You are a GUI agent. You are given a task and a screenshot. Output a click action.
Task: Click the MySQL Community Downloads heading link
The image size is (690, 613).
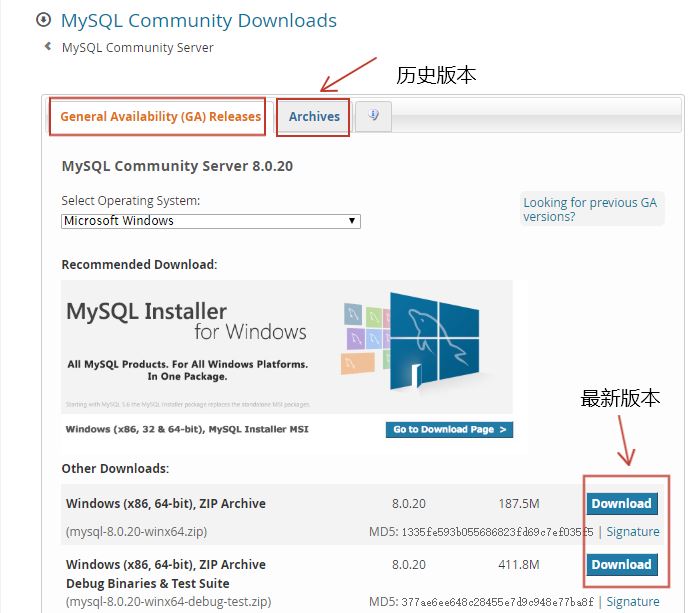click(x=199, y=21)
